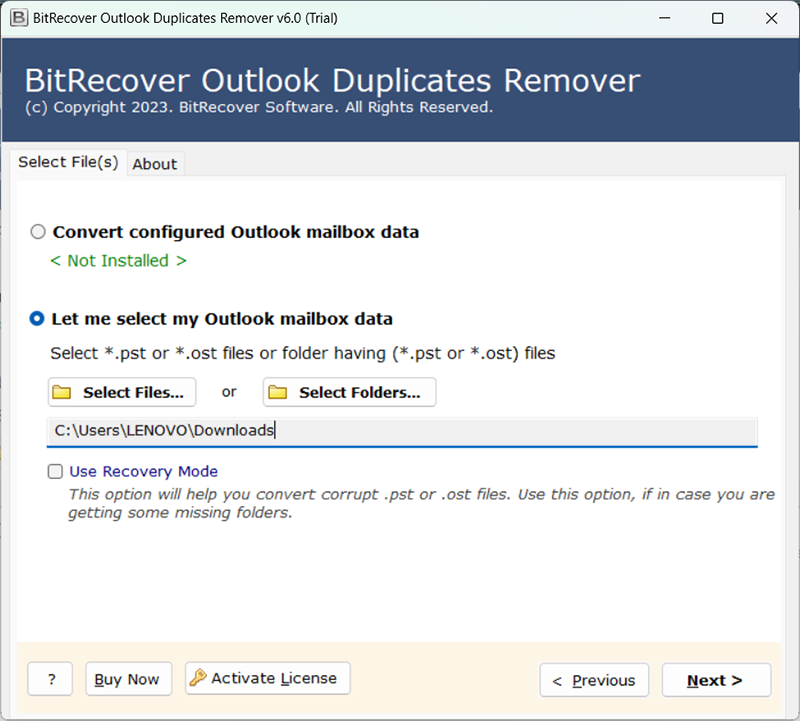Image resolution: width=800 pixels, height=721 pixels.
Task: Click the folder icon on Select Files button
Action: [x=62, y=392]
